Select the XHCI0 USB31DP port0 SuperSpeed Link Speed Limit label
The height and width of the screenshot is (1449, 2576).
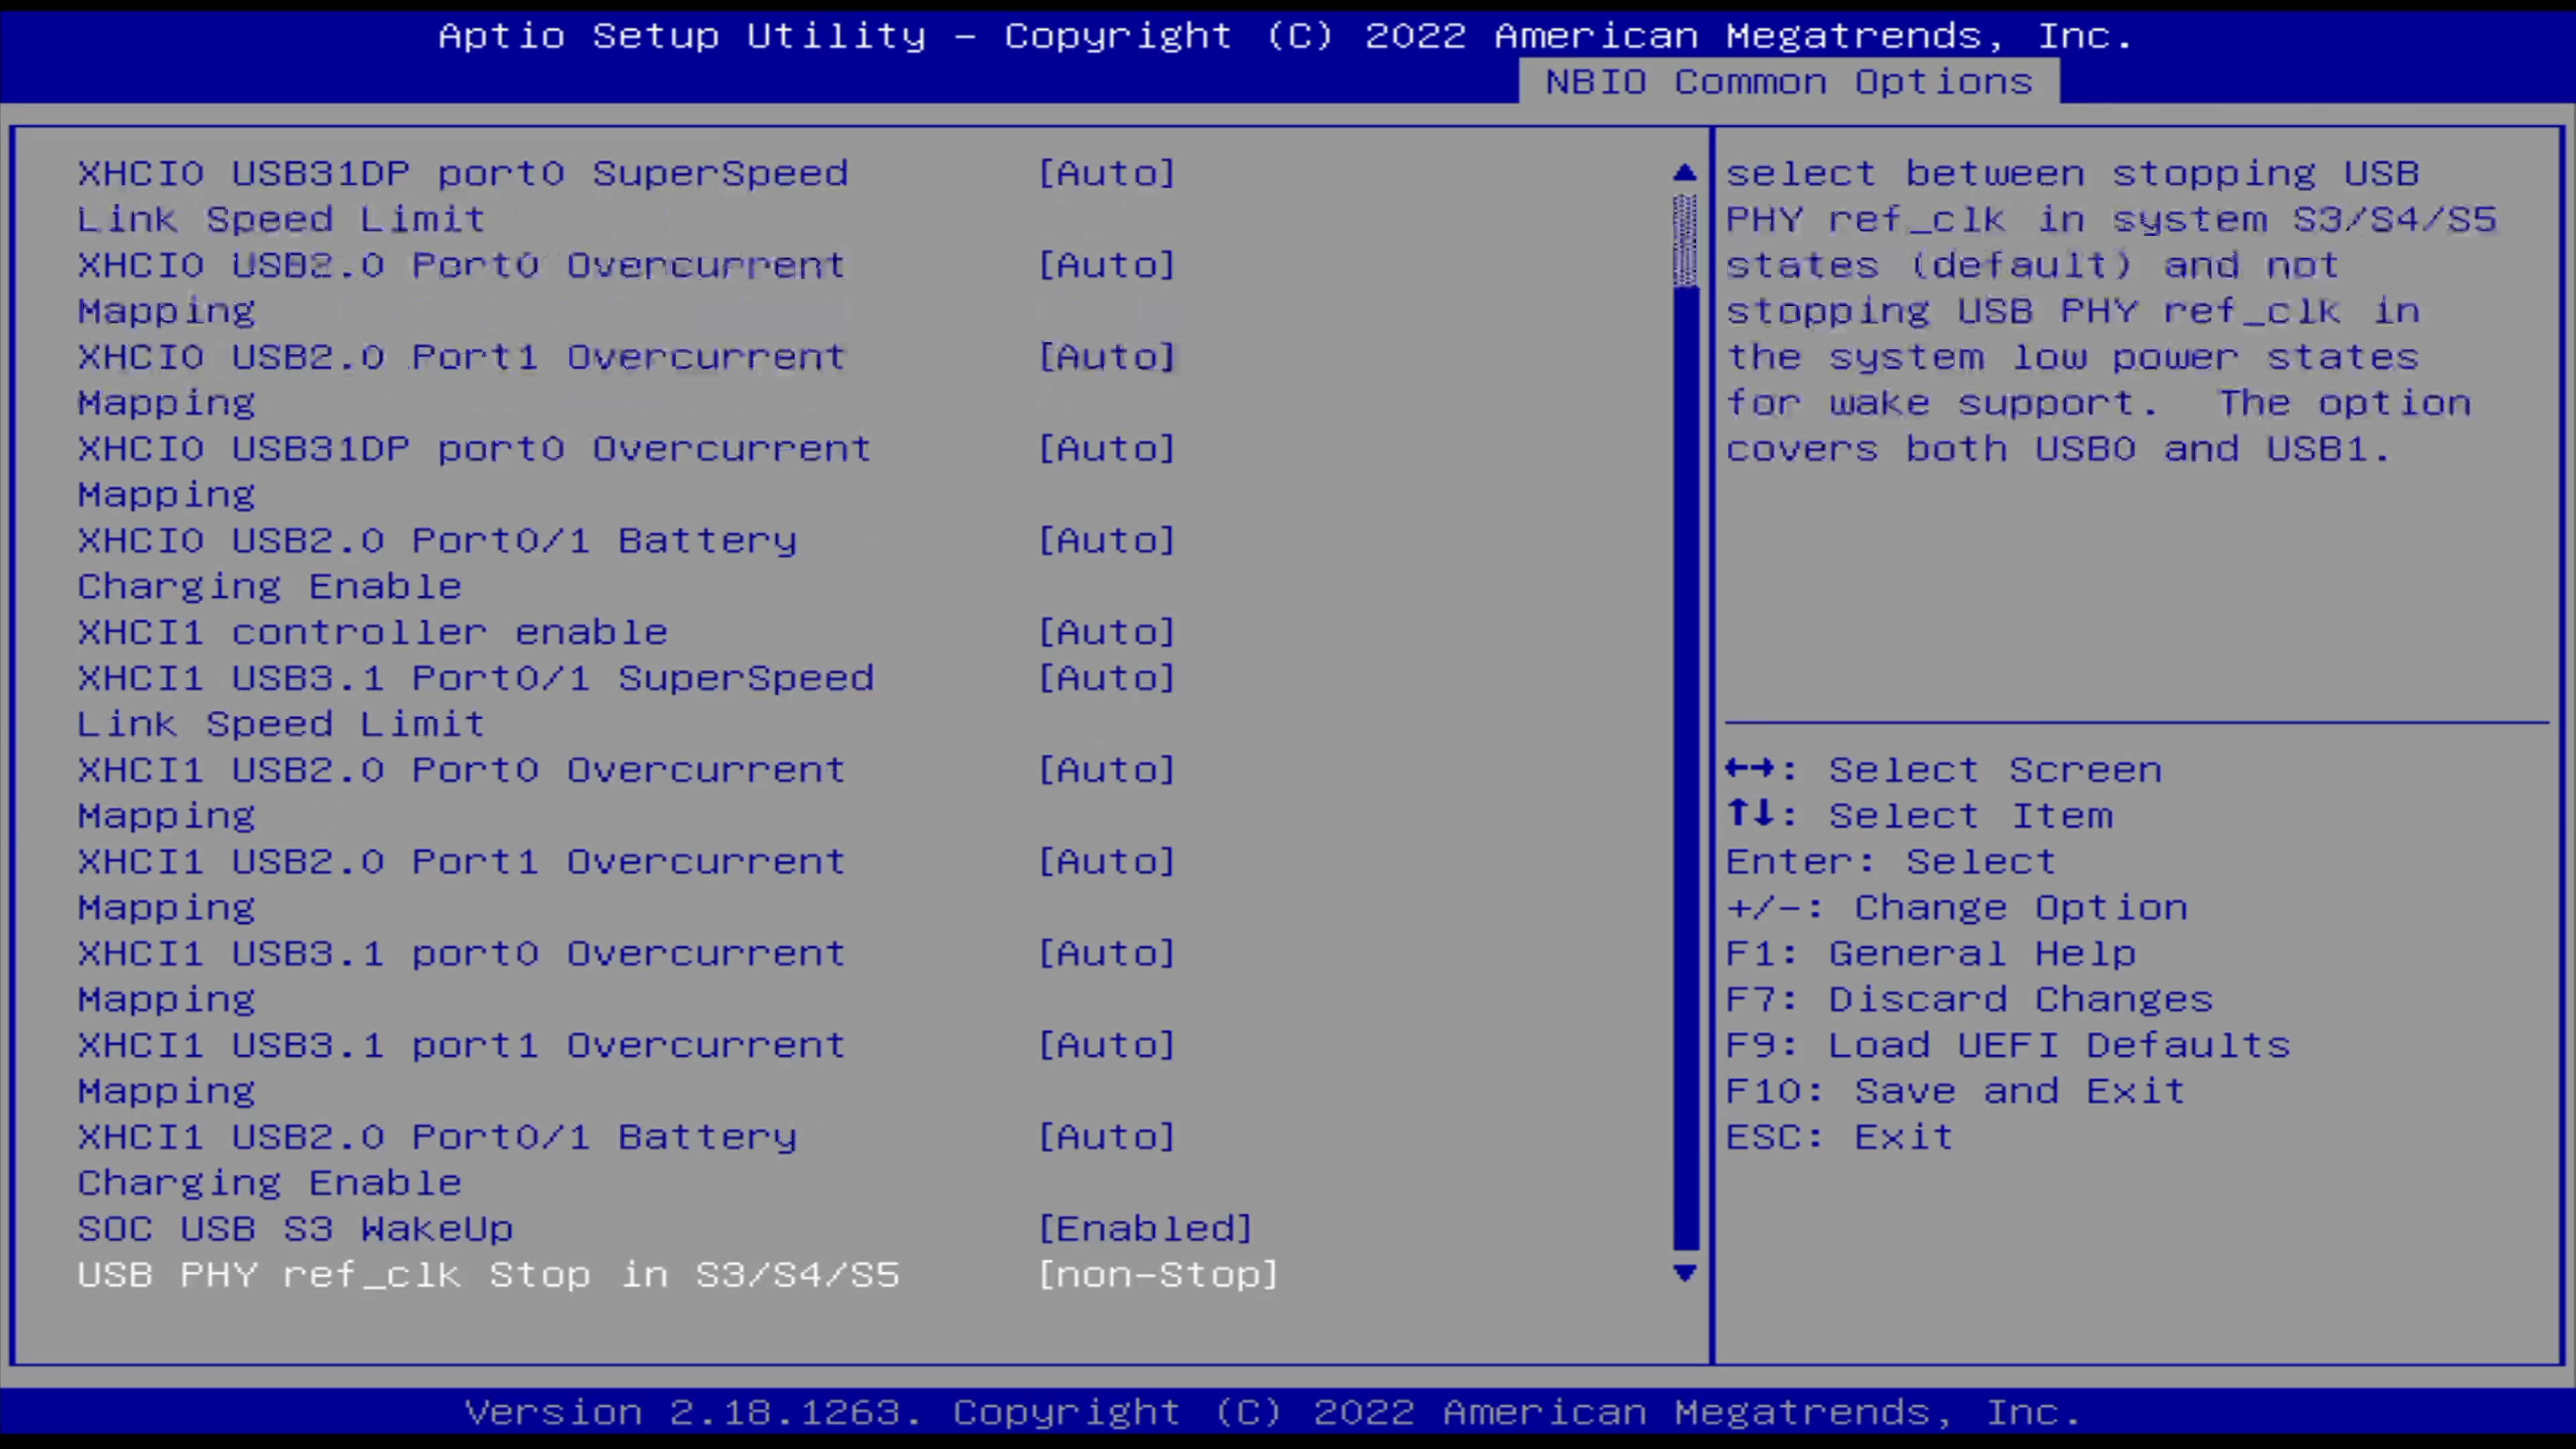(463, 196)
